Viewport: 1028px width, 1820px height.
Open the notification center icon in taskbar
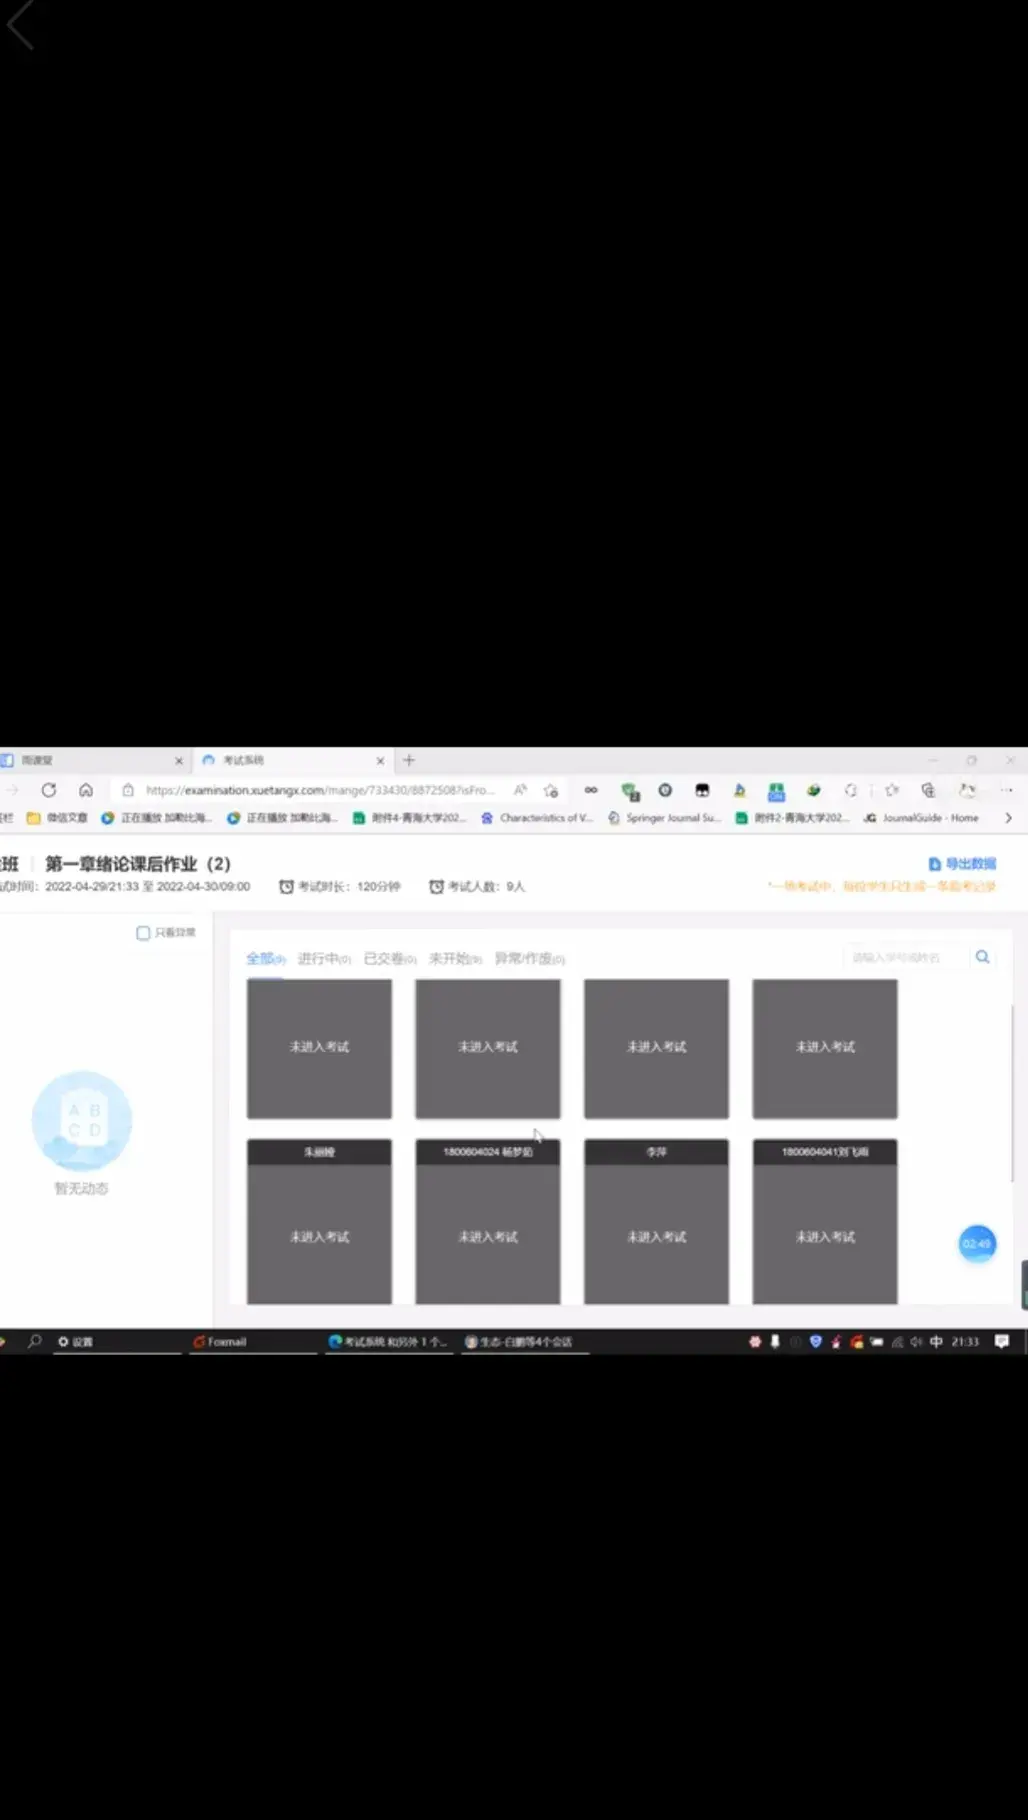(x=1002, y=1342)
